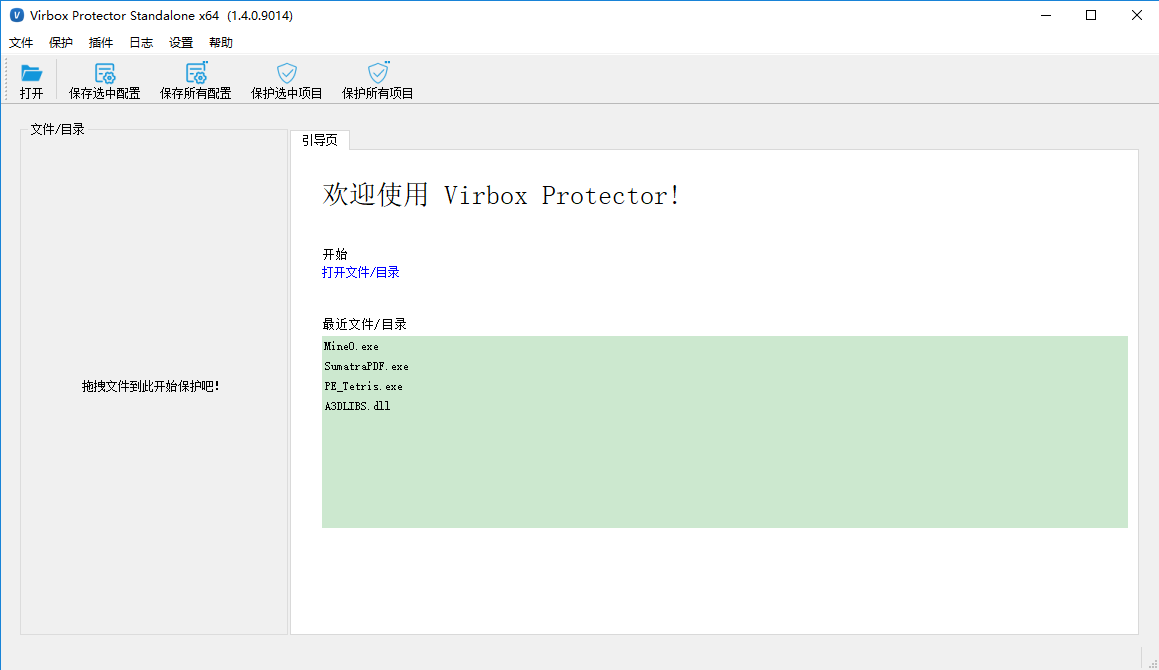The height and width of the screenshot is (670, 1159).
Task: Click the 拖拽文件到此开始保护吧! drop area text
Action: click(x=151, y=386)
